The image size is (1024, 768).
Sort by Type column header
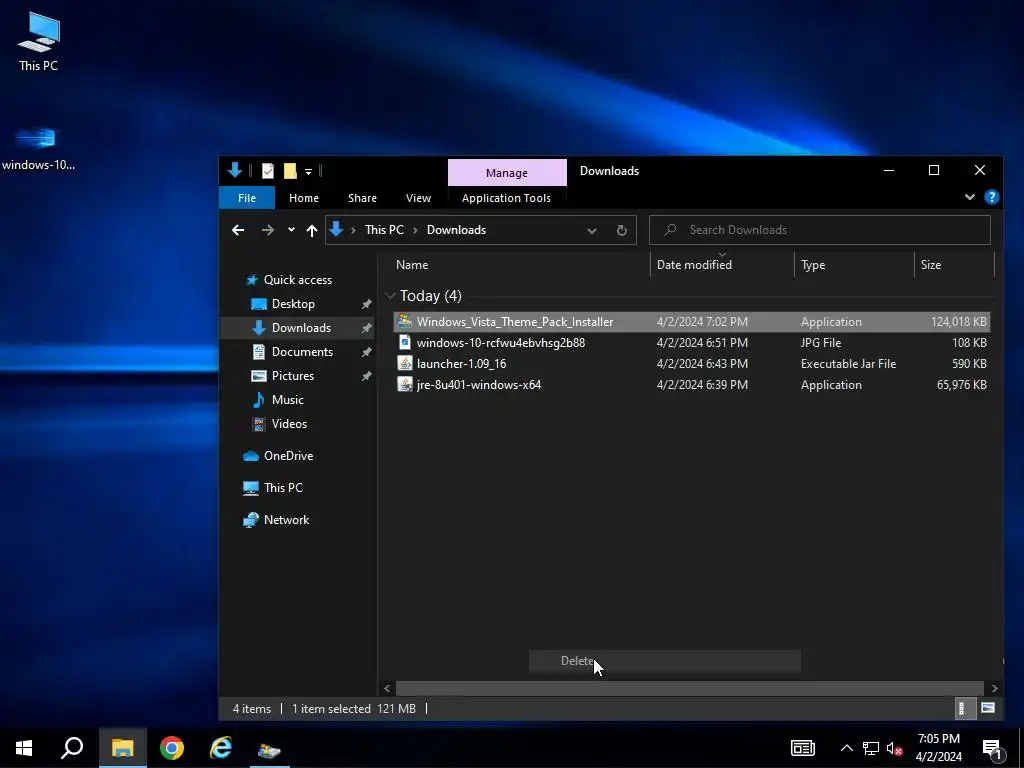point(854,264)
